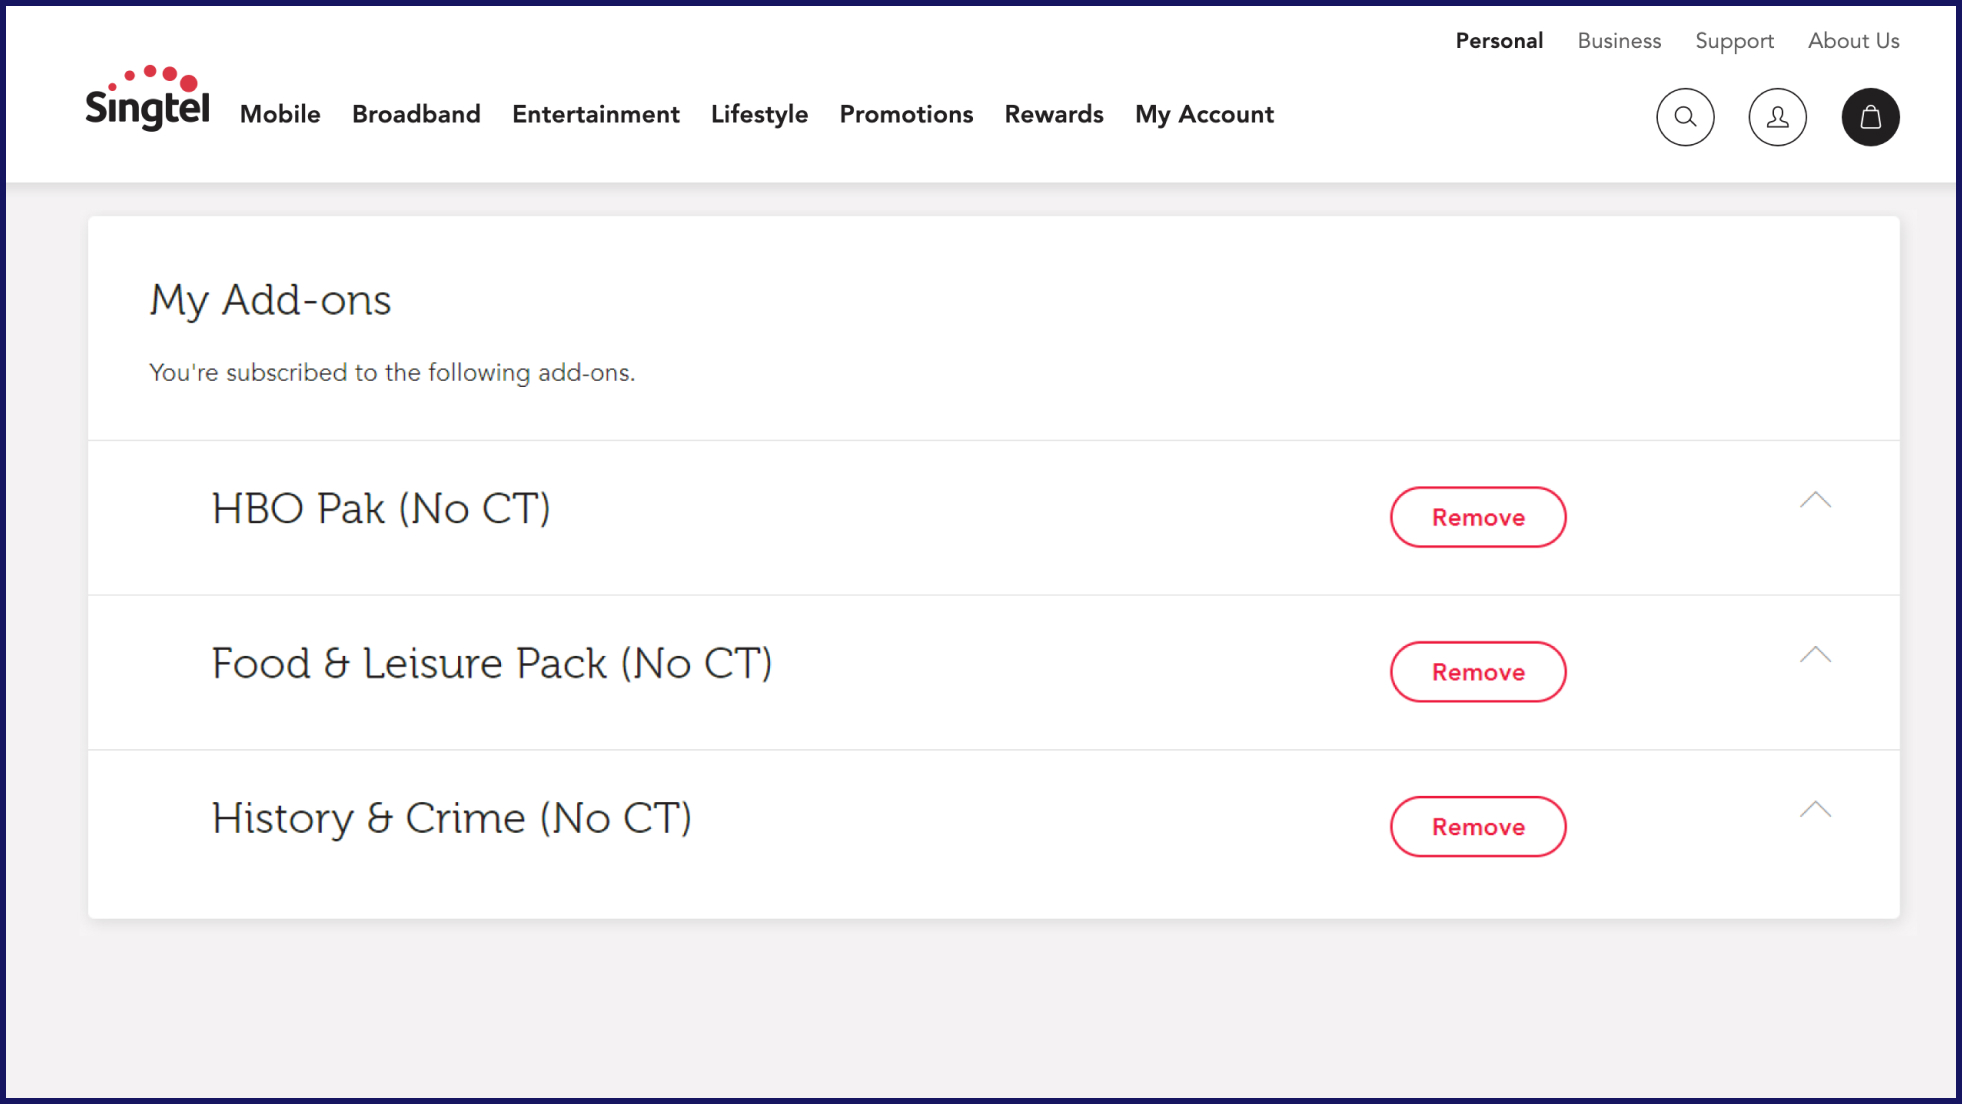1962x1104 pixels.
Task: Open the Support link
Action: click(x=1734, y=41)
